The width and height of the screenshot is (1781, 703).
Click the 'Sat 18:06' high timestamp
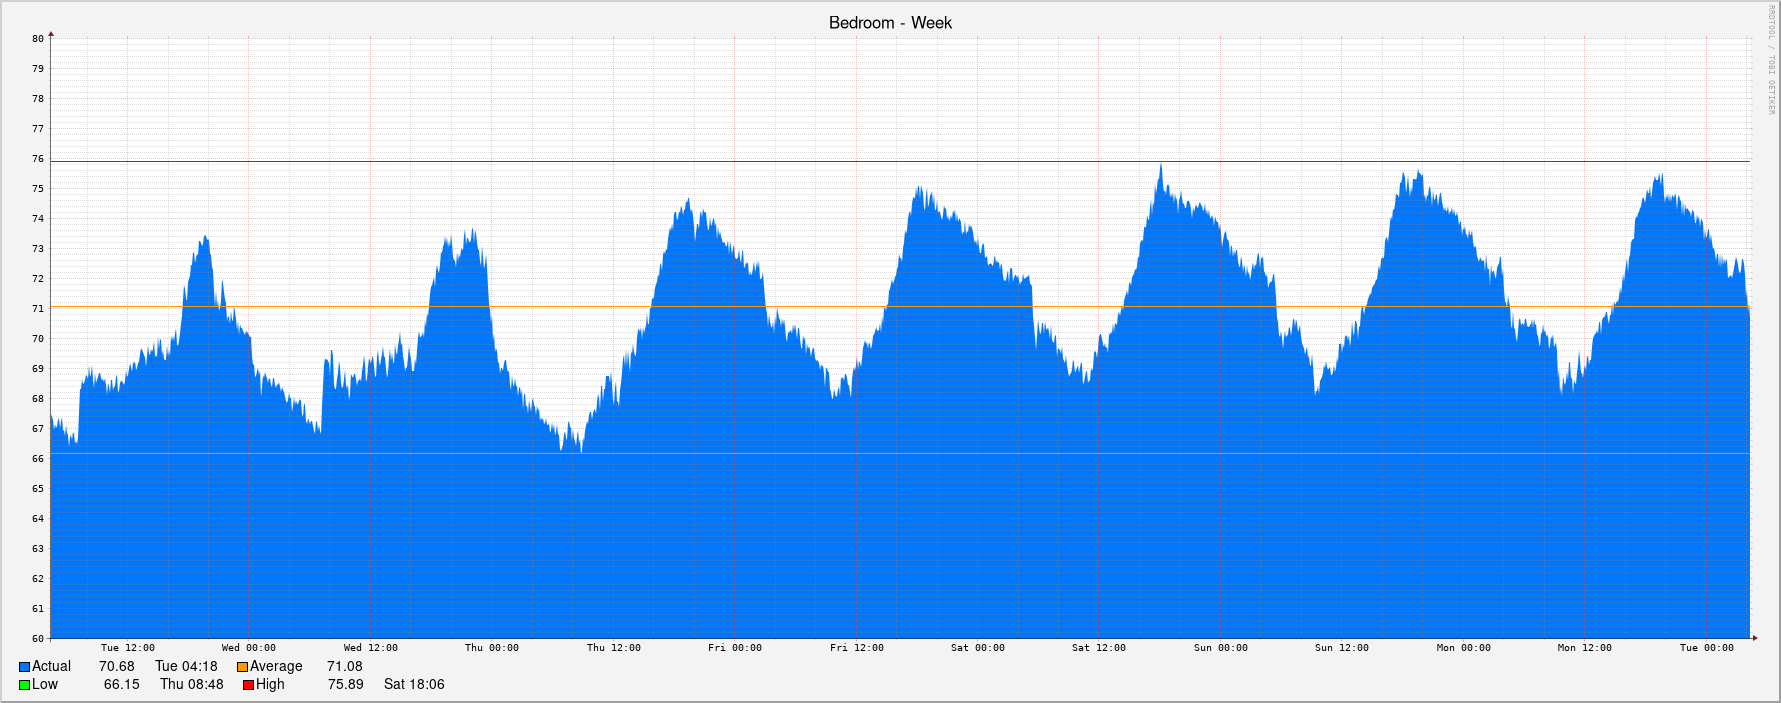click(x=414, y=684)
